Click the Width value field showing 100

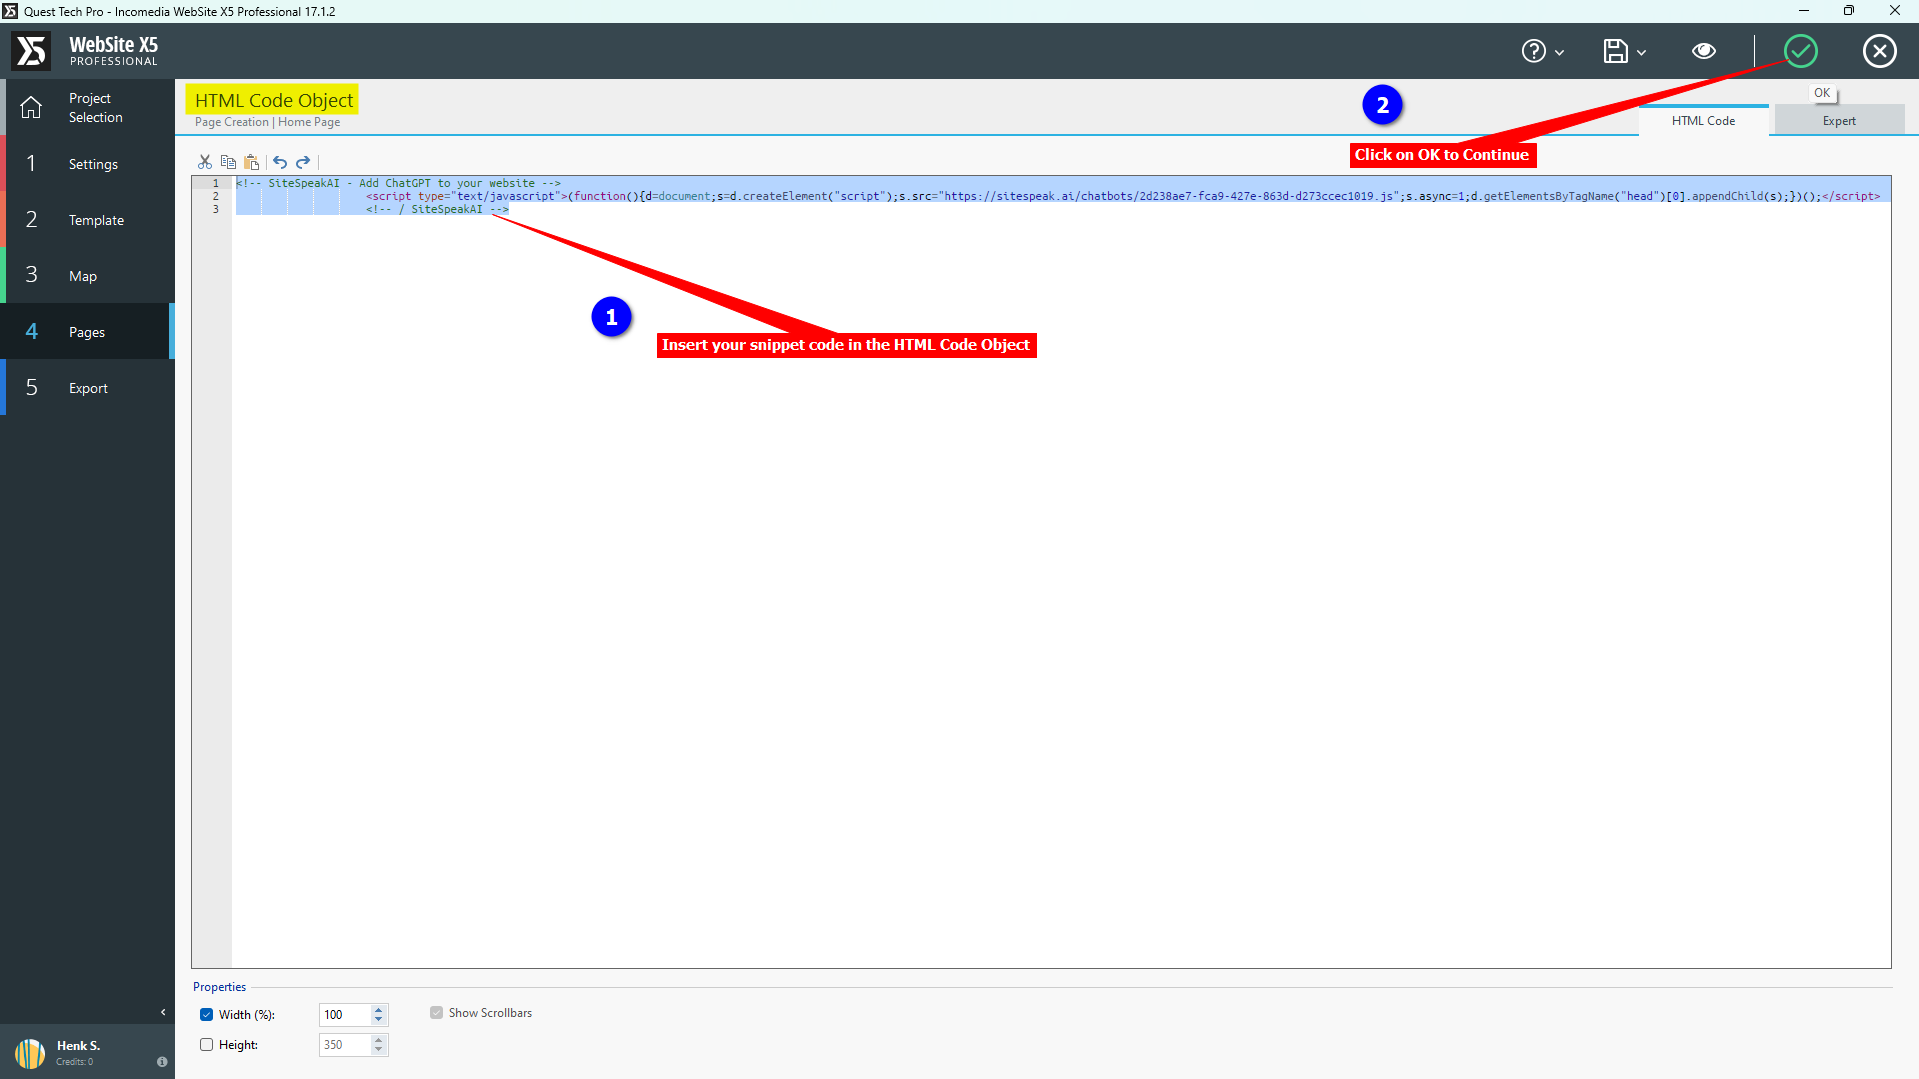point(344,1015)
